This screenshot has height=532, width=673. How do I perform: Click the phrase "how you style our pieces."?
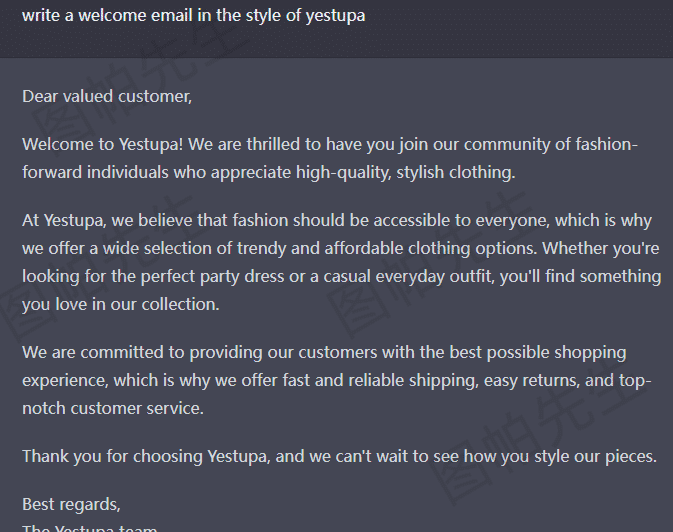(560, 456)
